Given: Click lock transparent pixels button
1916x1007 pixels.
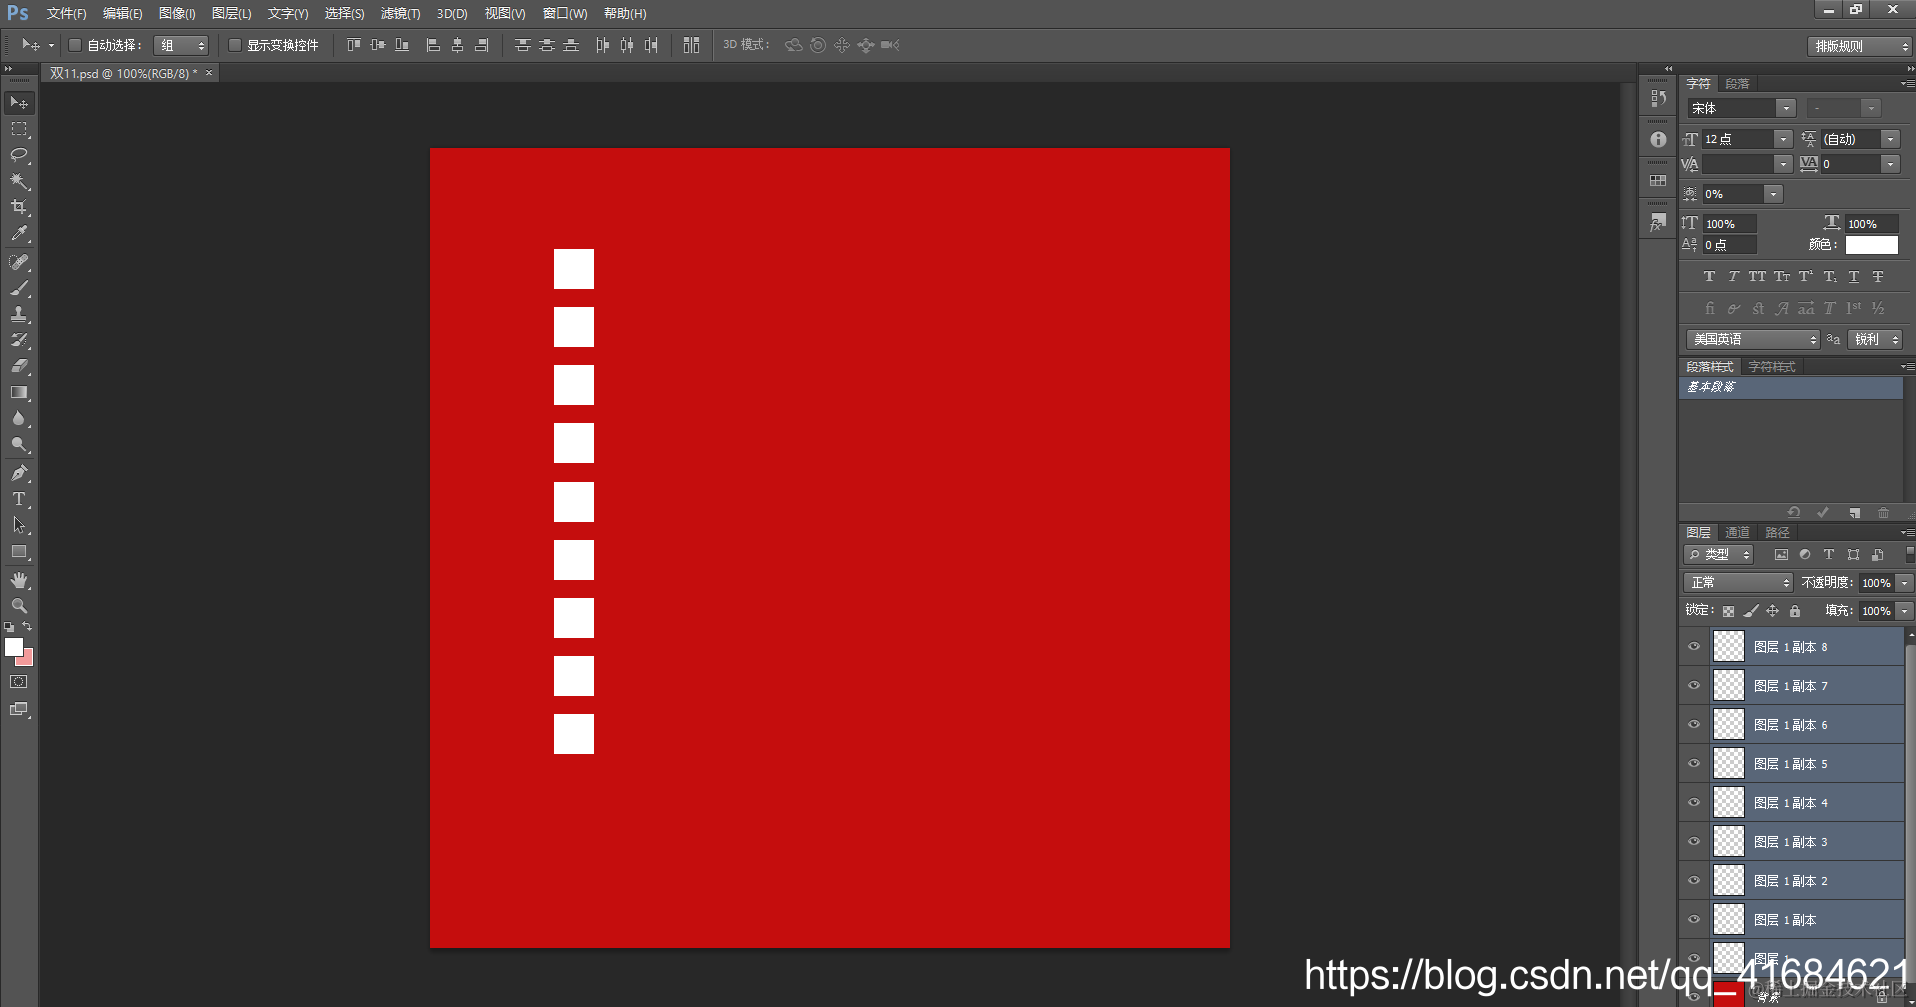Looking at the screenshot, I should 1728,611.
